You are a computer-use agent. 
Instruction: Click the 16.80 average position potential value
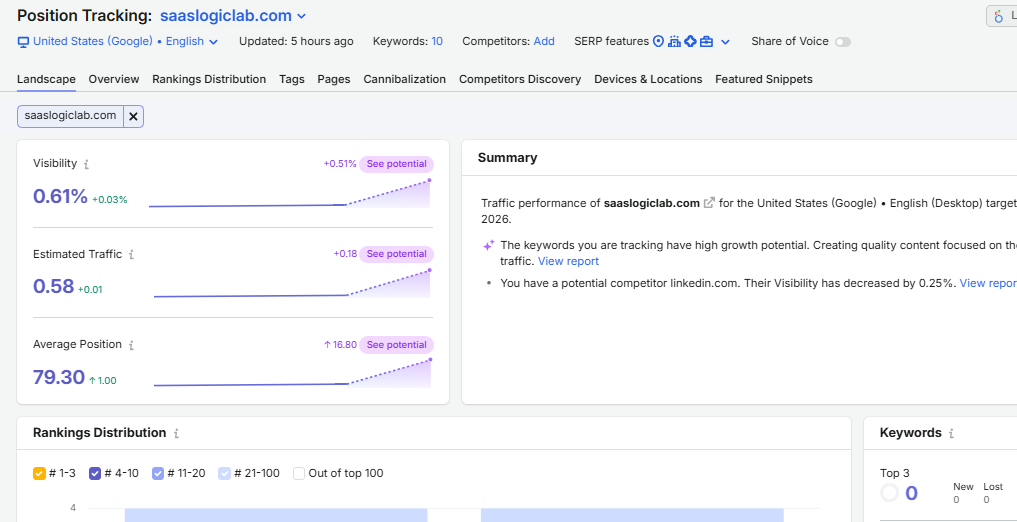pyautogui.click(x=341, y=345)
